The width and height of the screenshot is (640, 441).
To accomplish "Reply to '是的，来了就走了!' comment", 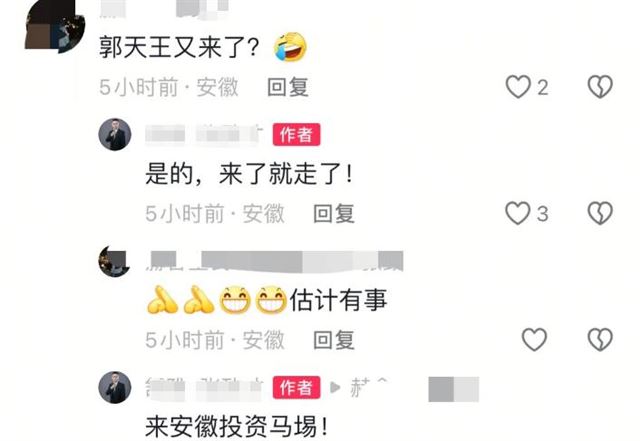I will coord(334,214).
